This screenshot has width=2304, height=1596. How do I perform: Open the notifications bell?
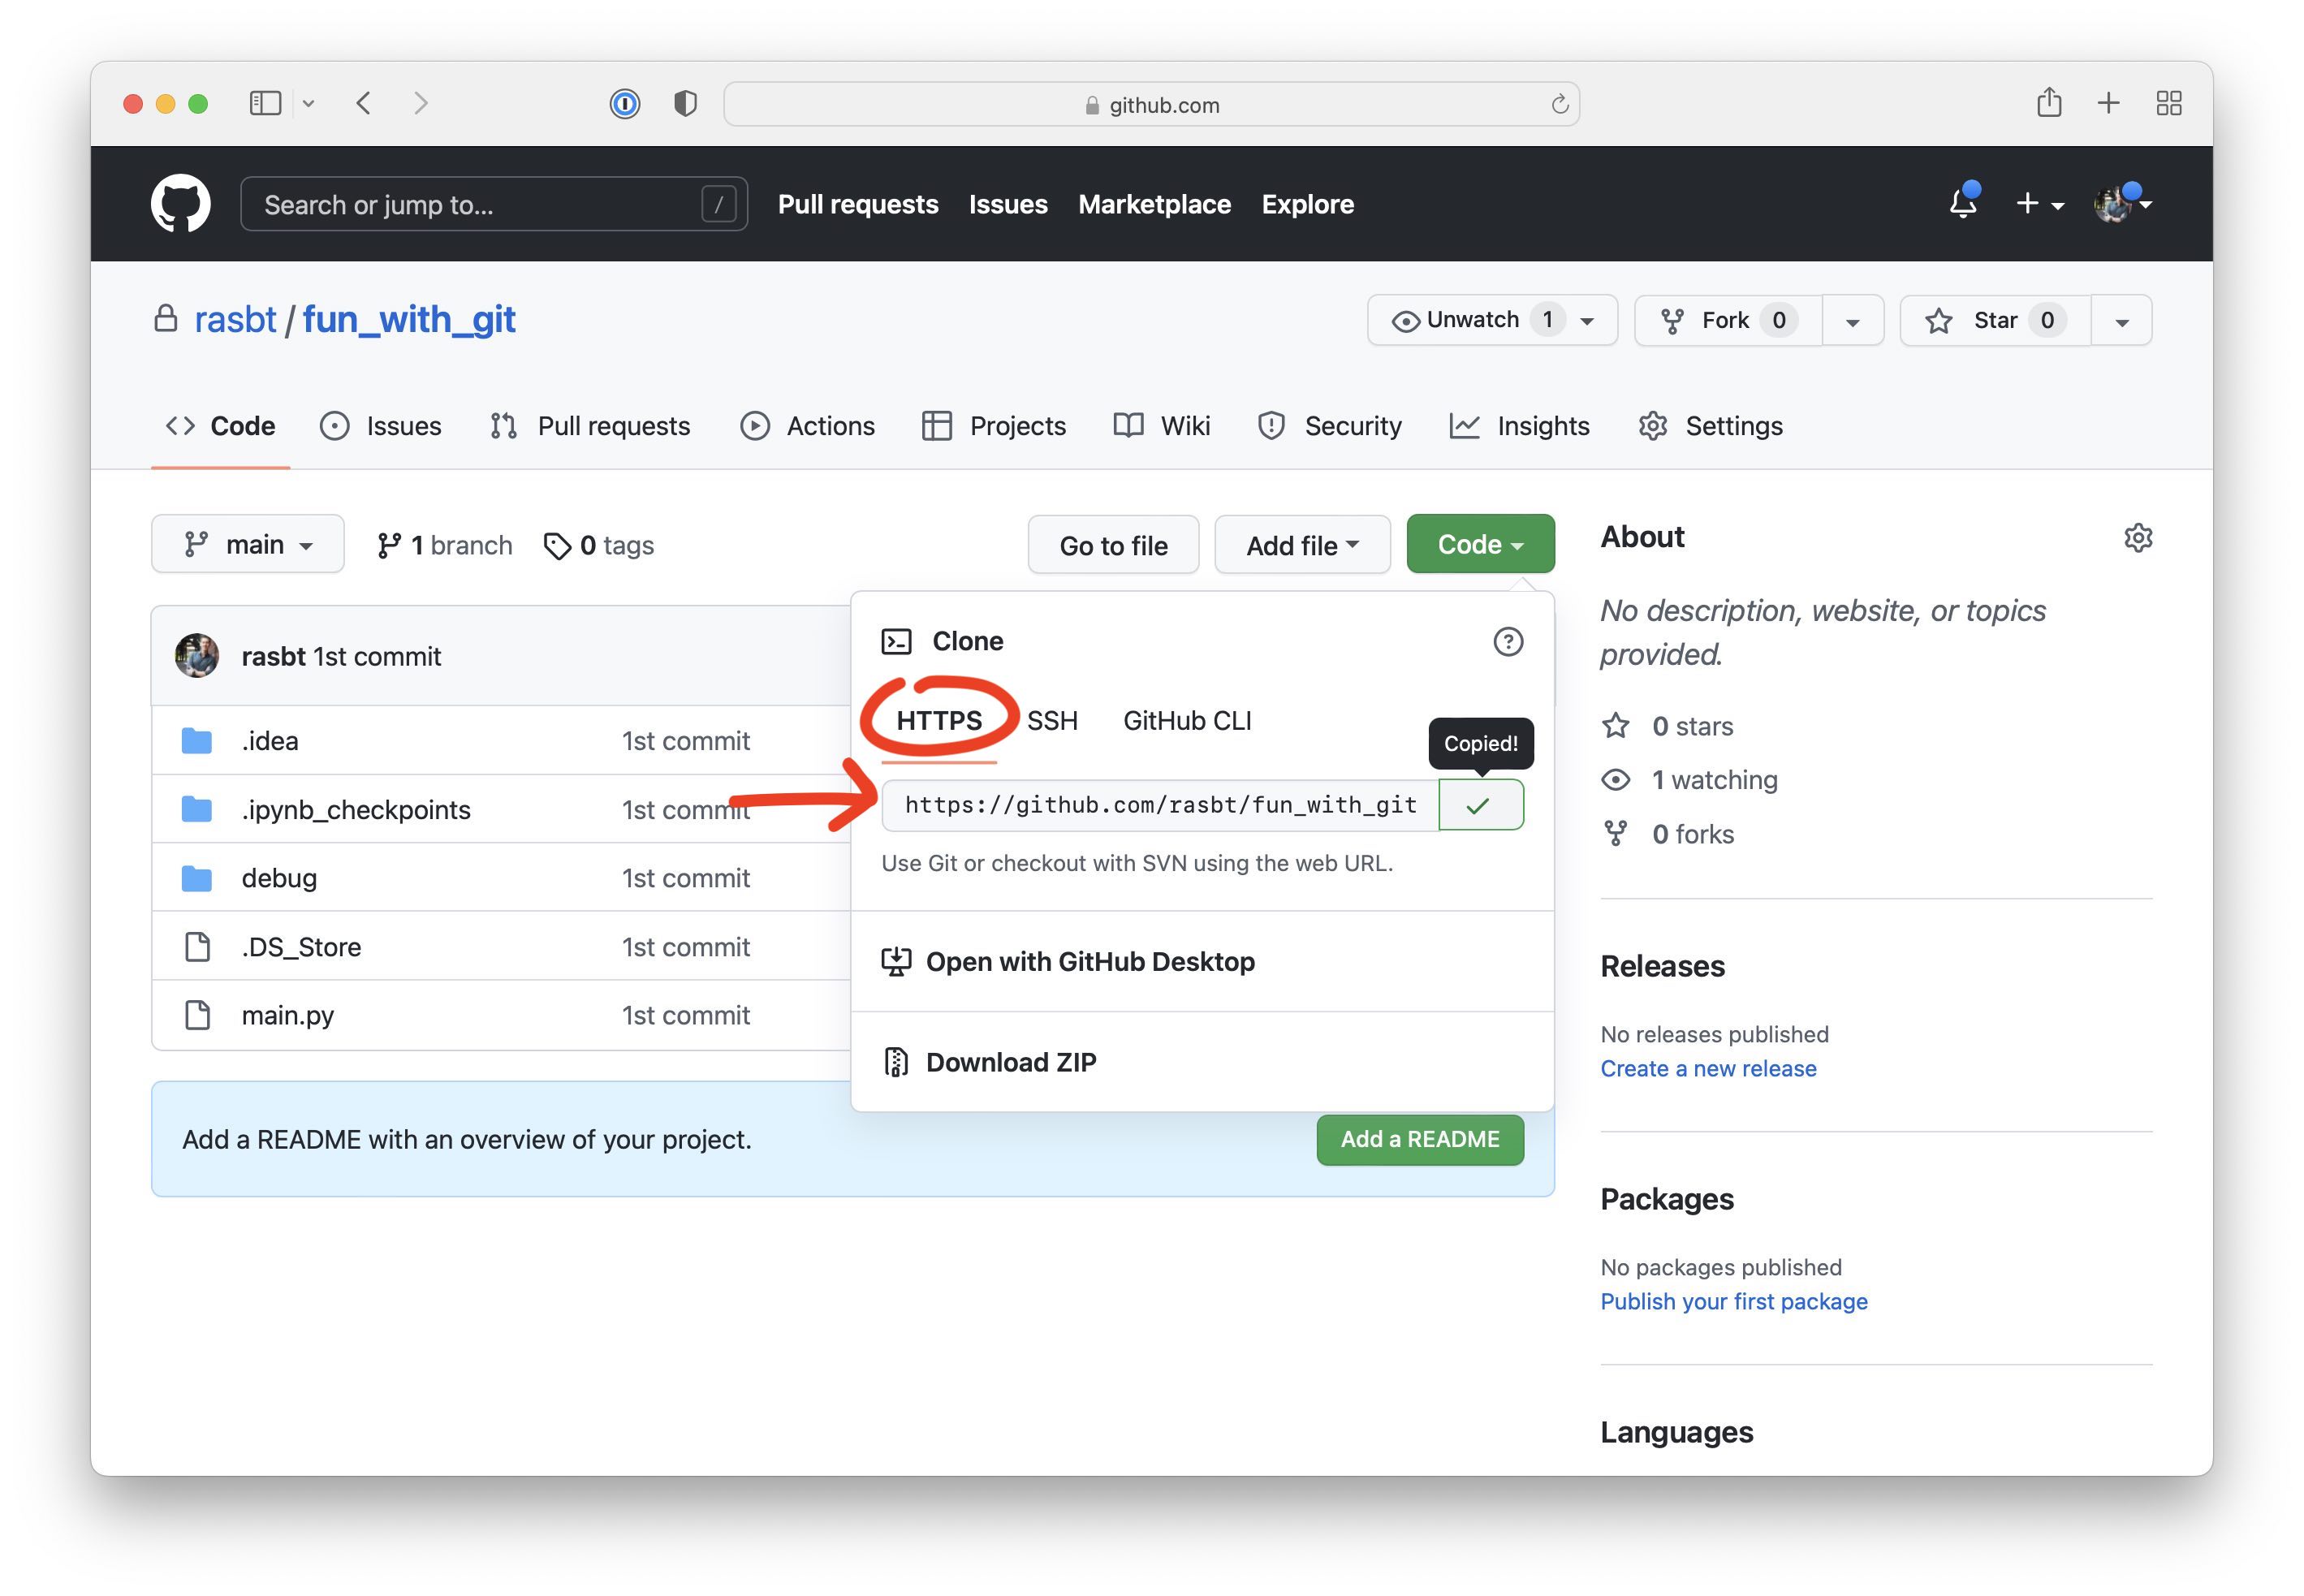pos(1963,203)
